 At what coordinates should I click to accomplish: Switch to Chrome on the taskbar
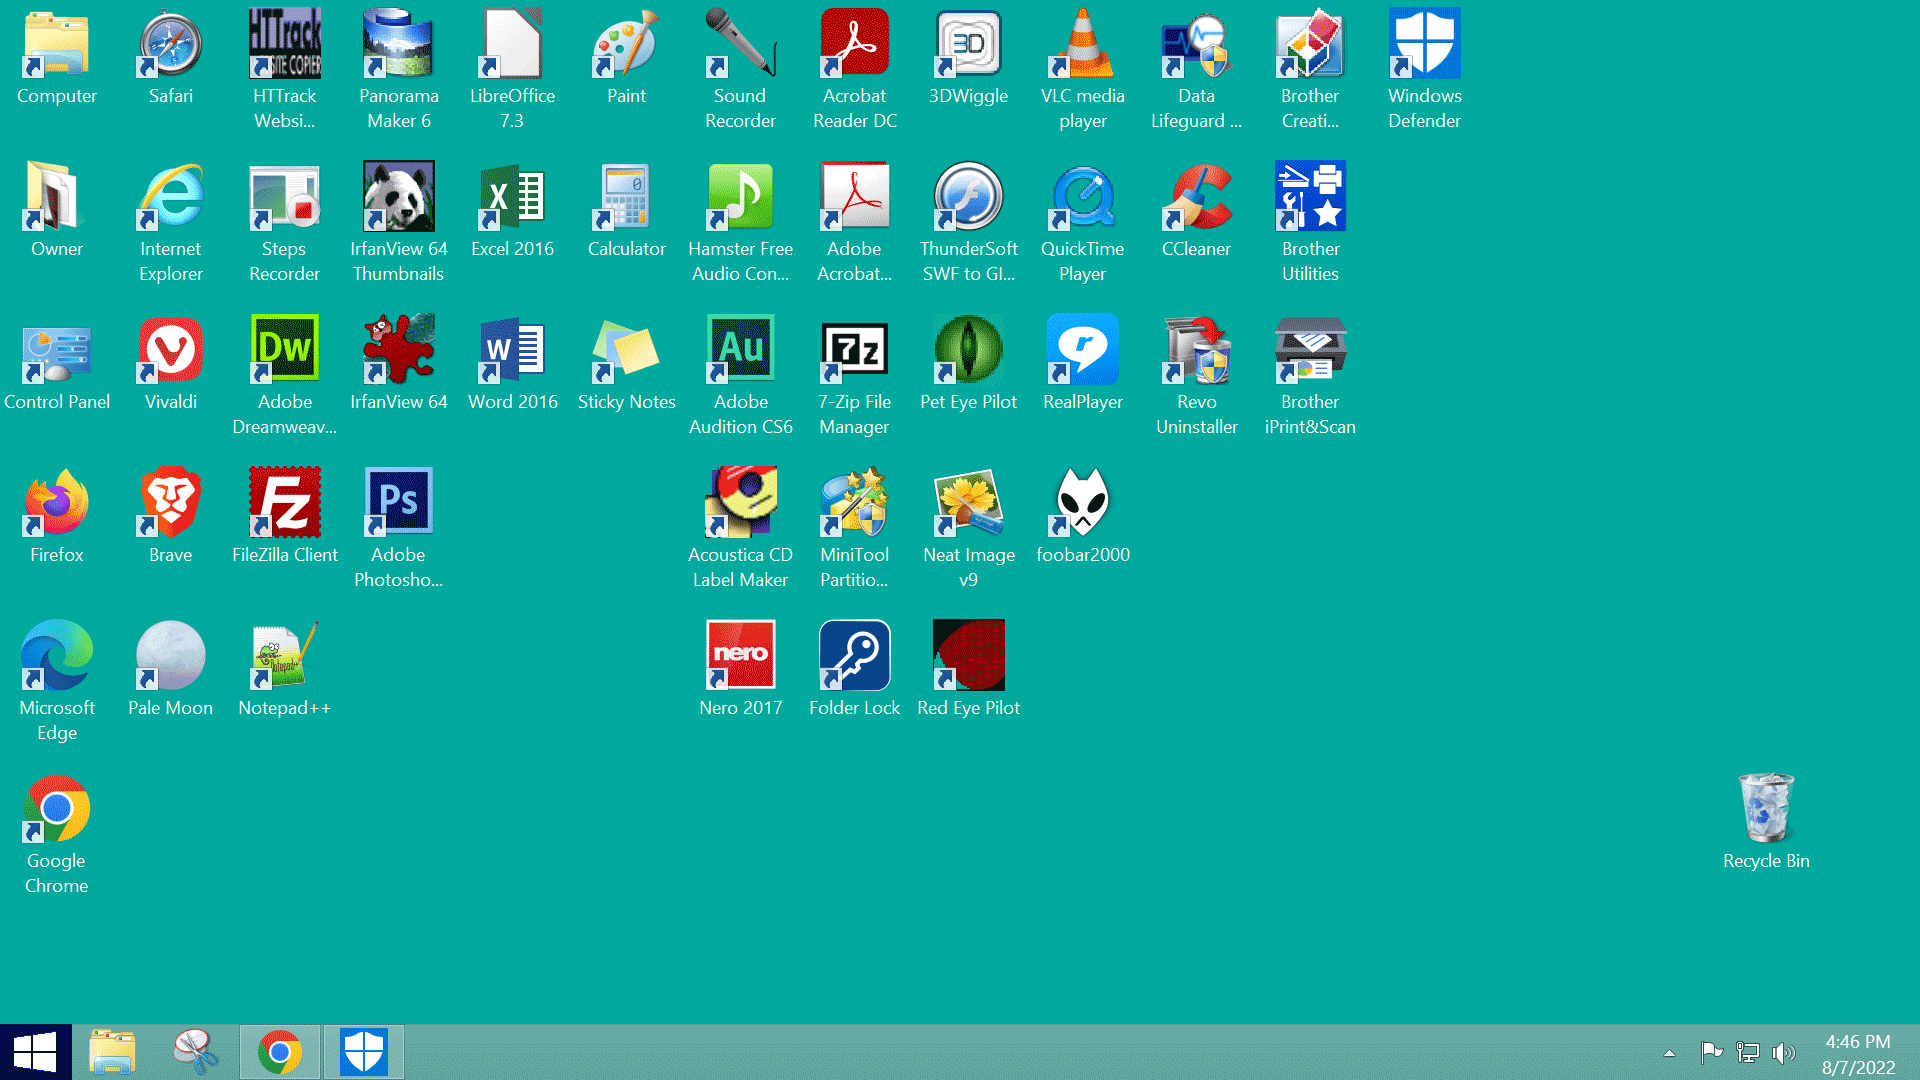280,1052
